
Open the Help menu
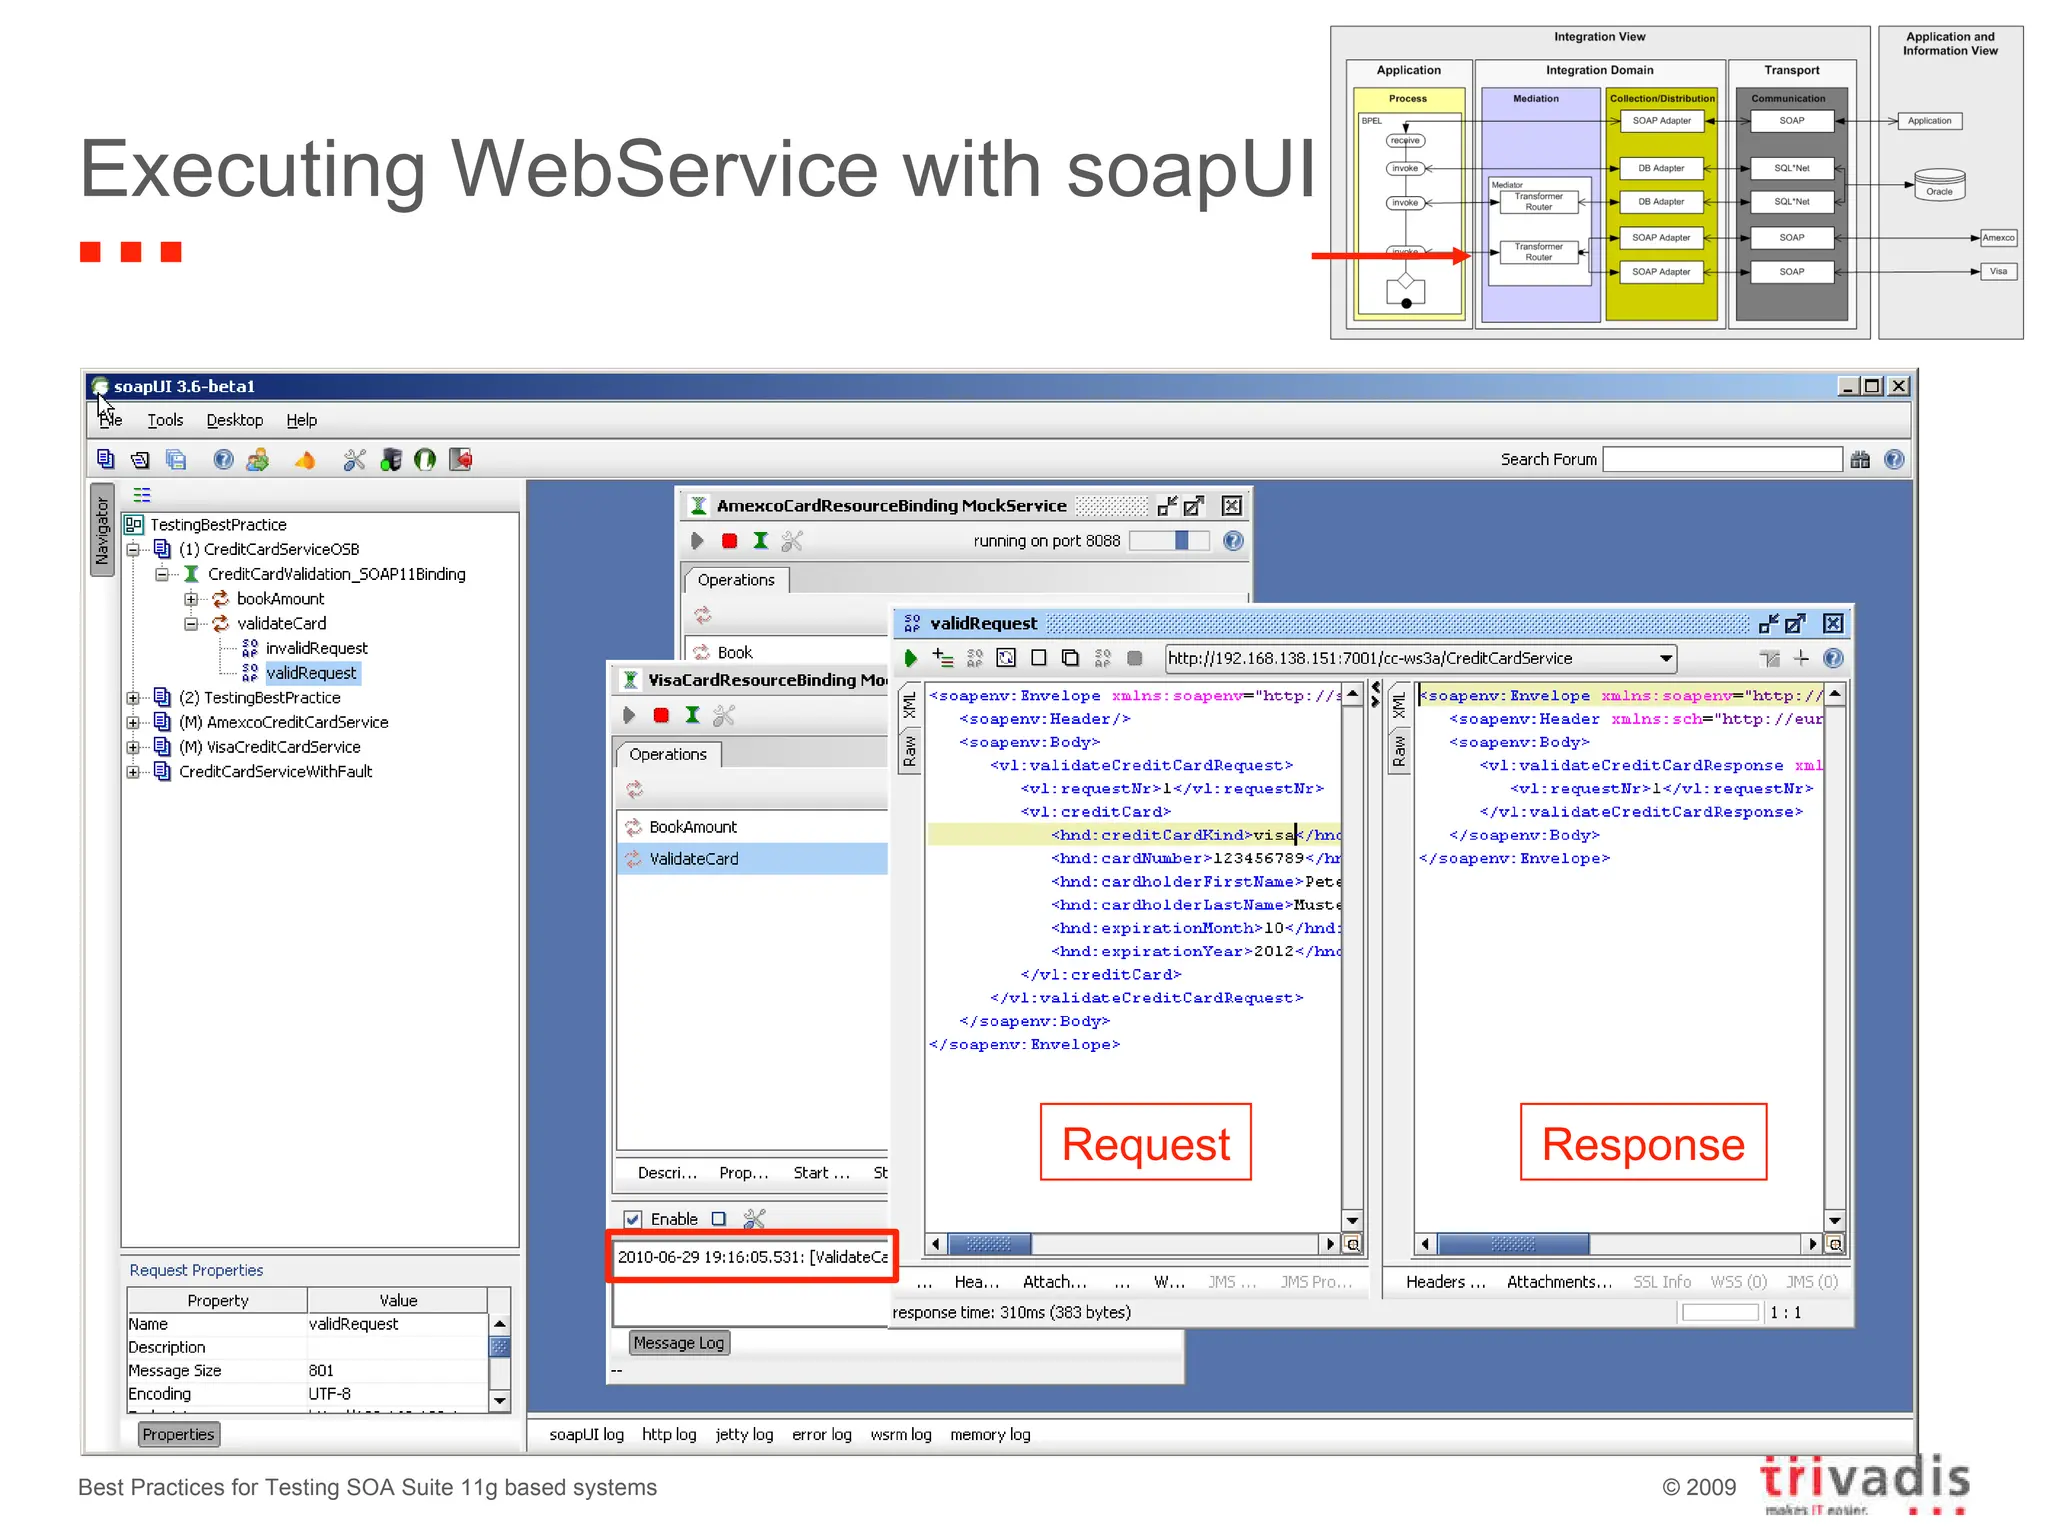click(301, 420)
